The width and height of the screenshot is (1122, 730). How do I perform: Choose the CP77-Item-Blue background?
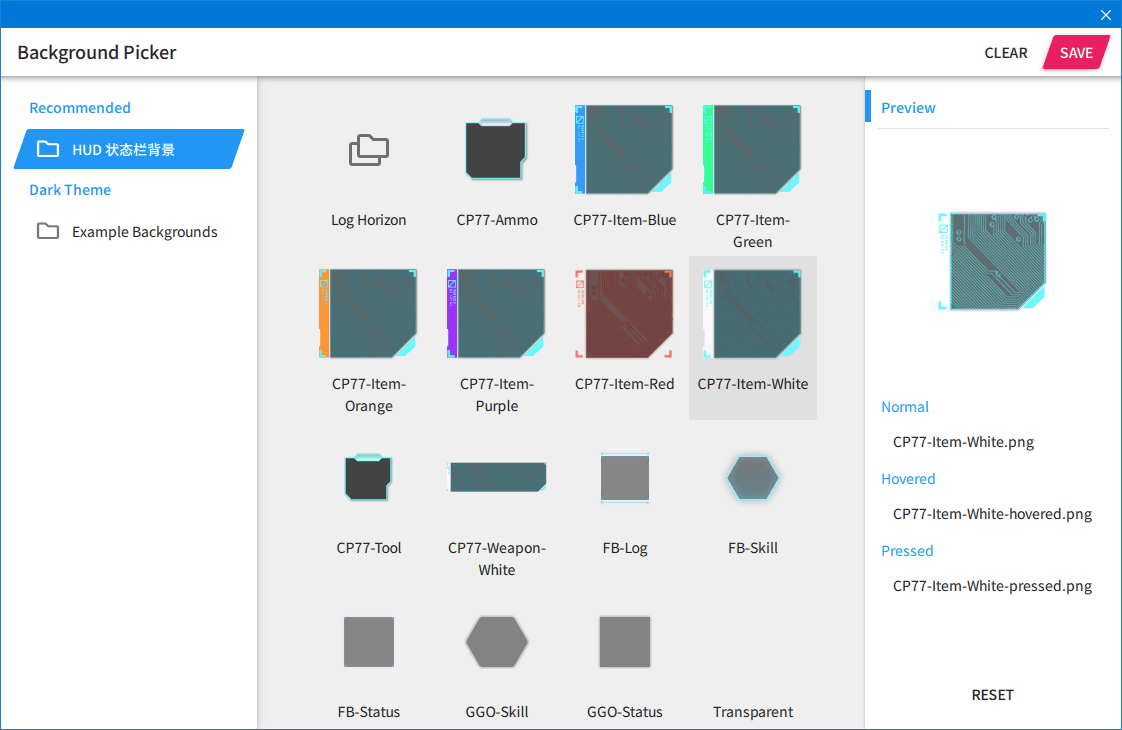[624, 150]
